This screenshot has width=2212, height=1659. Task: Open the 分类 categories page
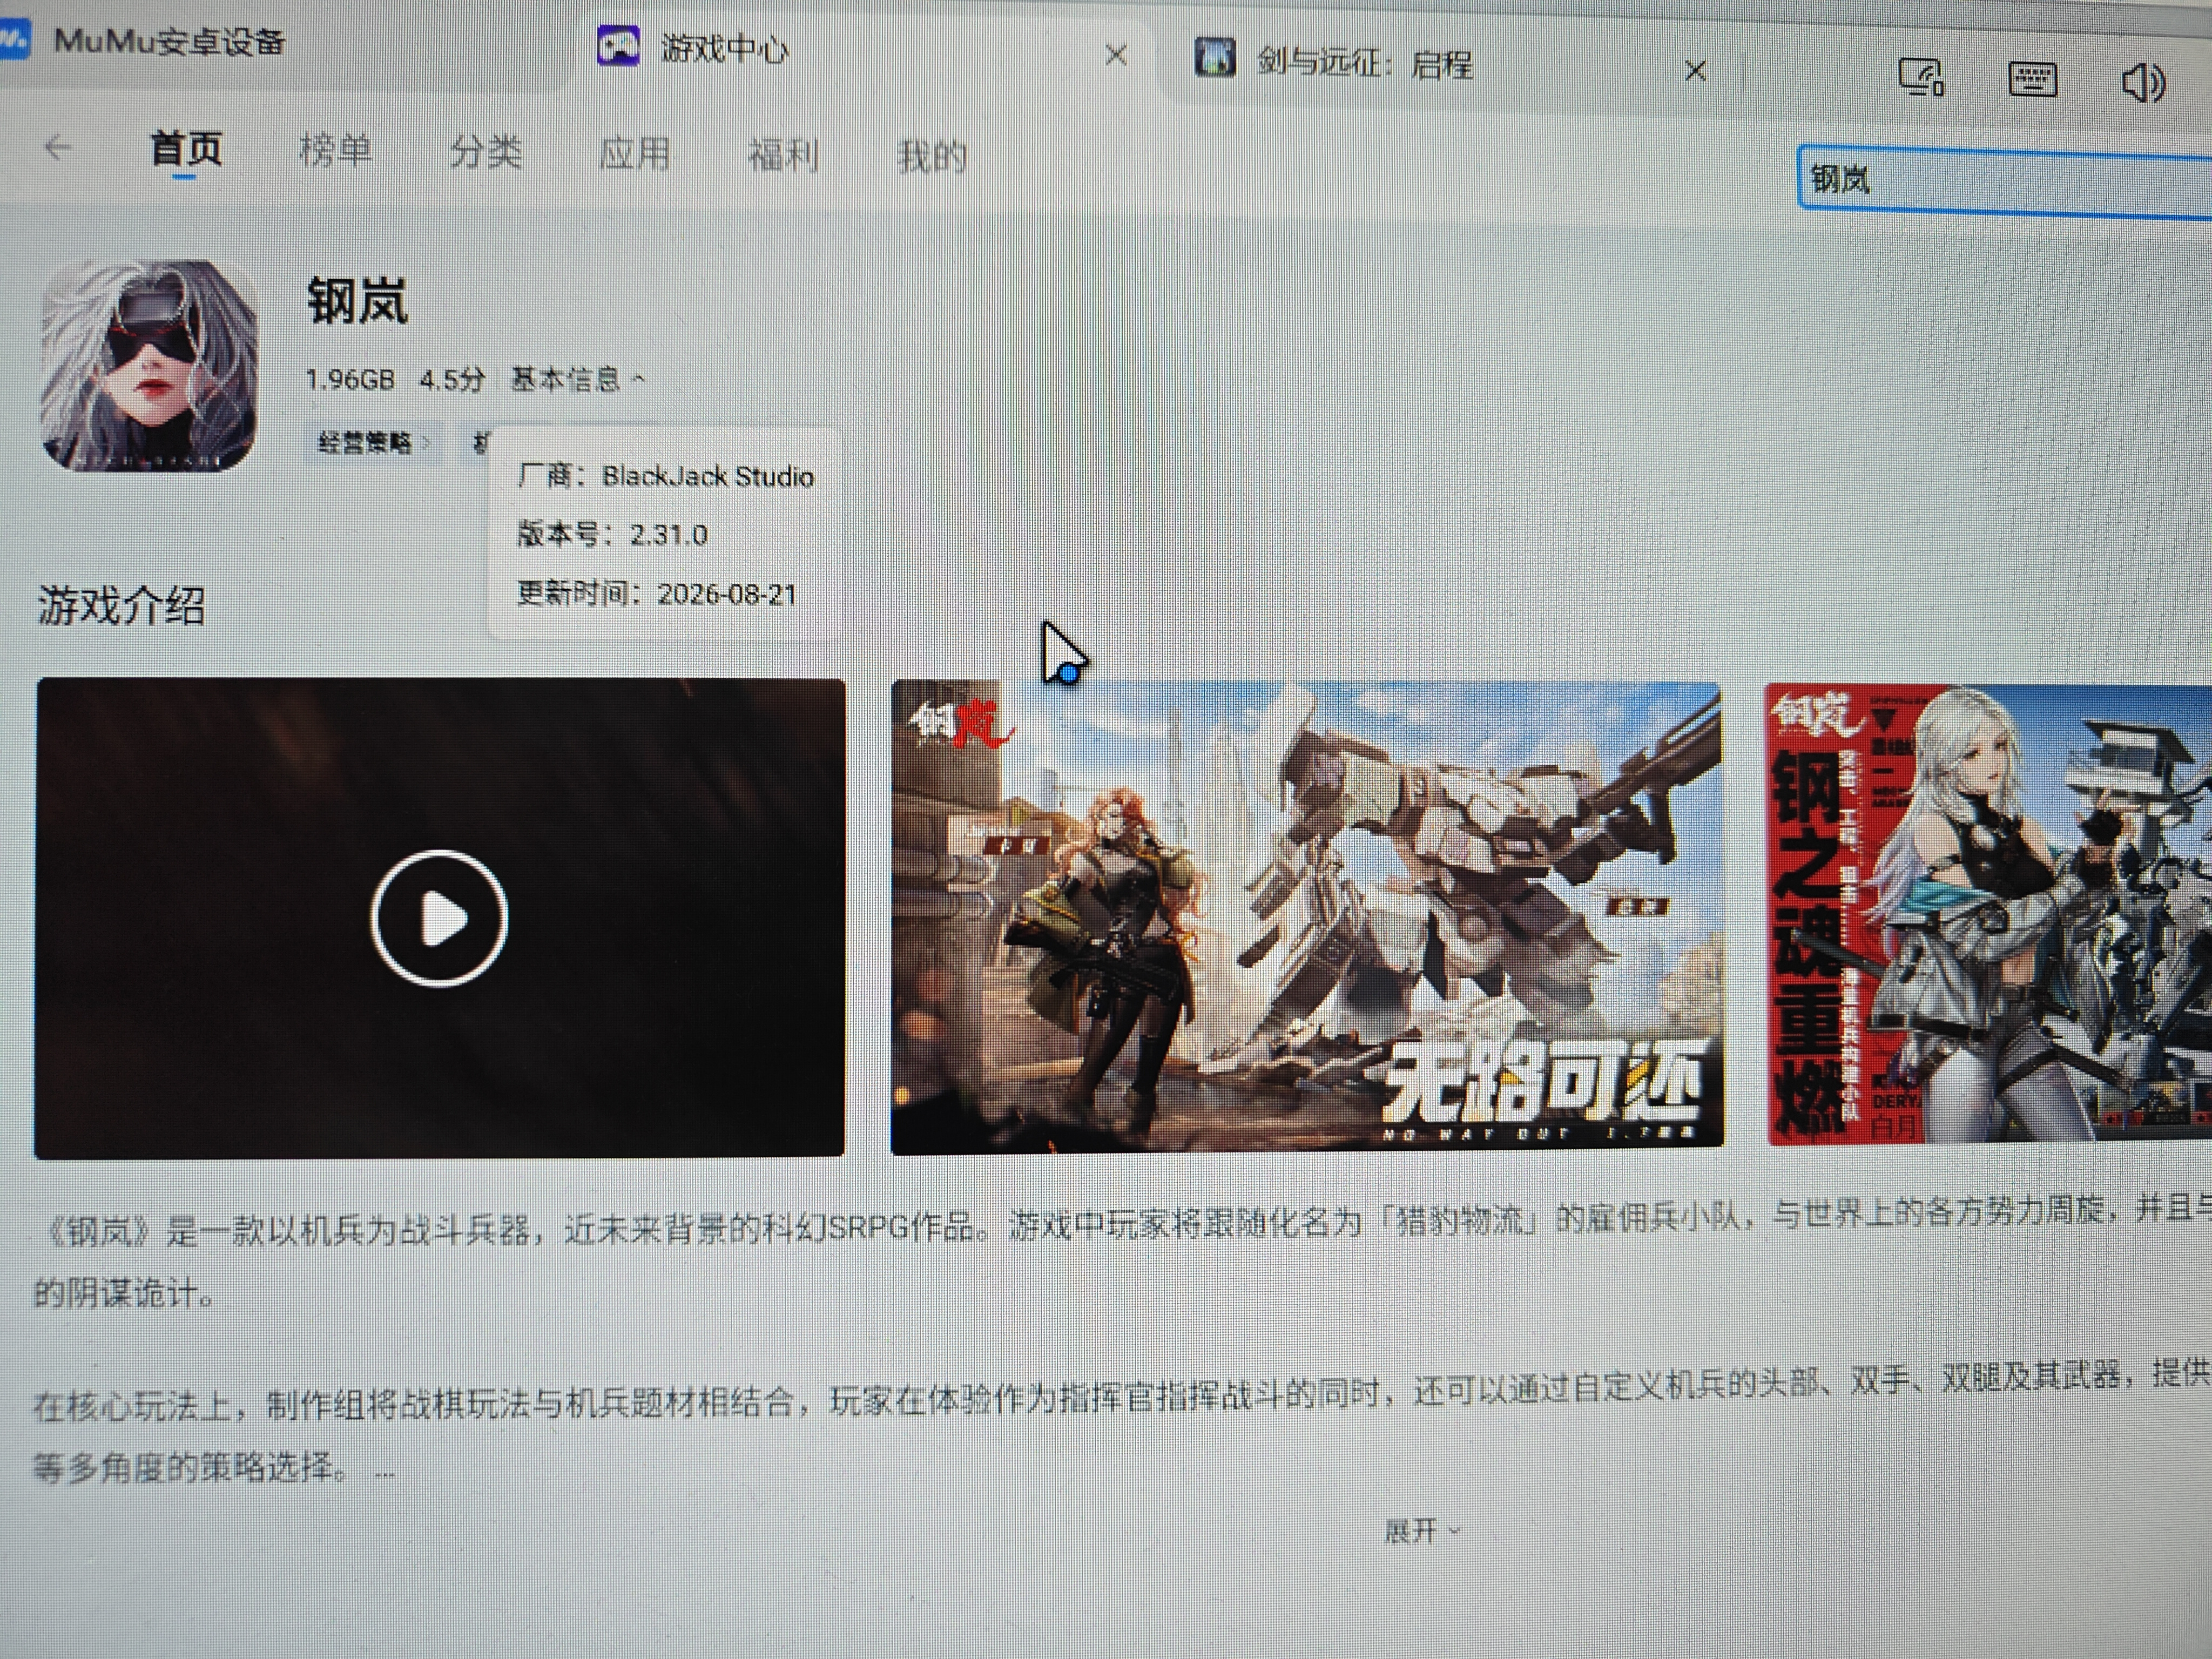[x=485, y=152]
